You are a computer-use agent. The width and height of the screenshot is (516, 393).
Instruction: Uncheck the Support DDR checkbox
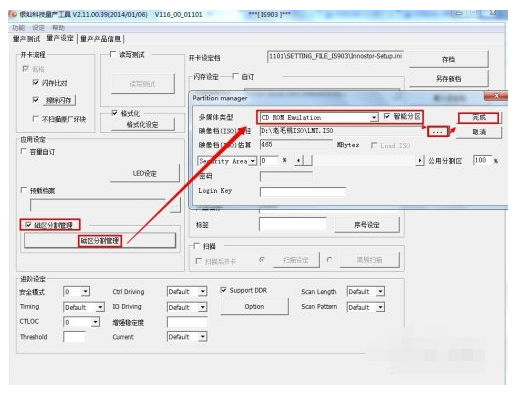(x=223, y=290)
